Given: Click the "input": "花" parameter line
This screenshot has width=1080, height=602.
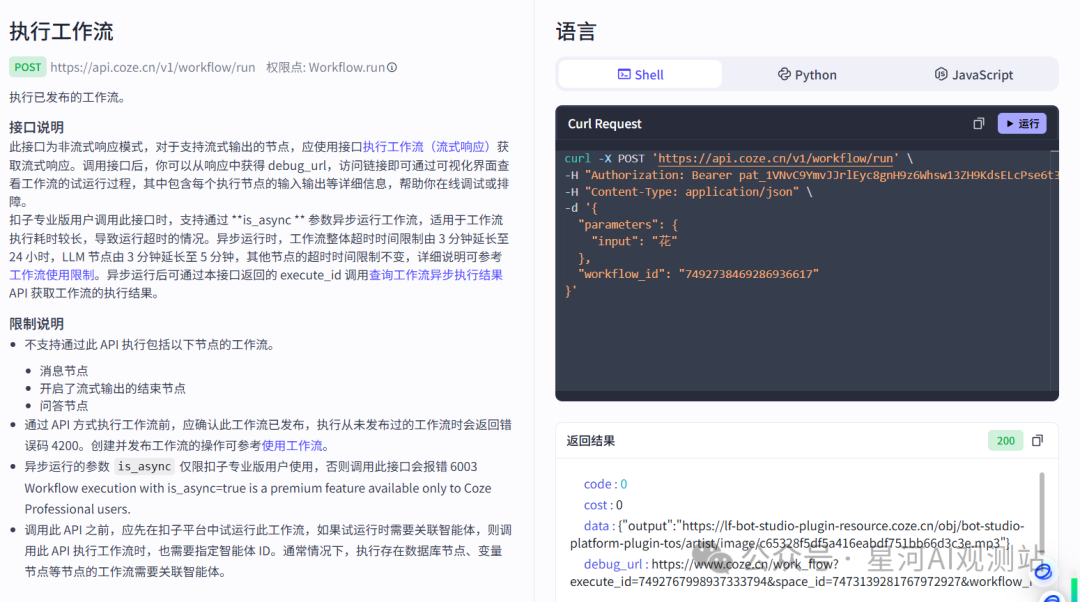Looking at the screenshot, I should coord(634,241).
